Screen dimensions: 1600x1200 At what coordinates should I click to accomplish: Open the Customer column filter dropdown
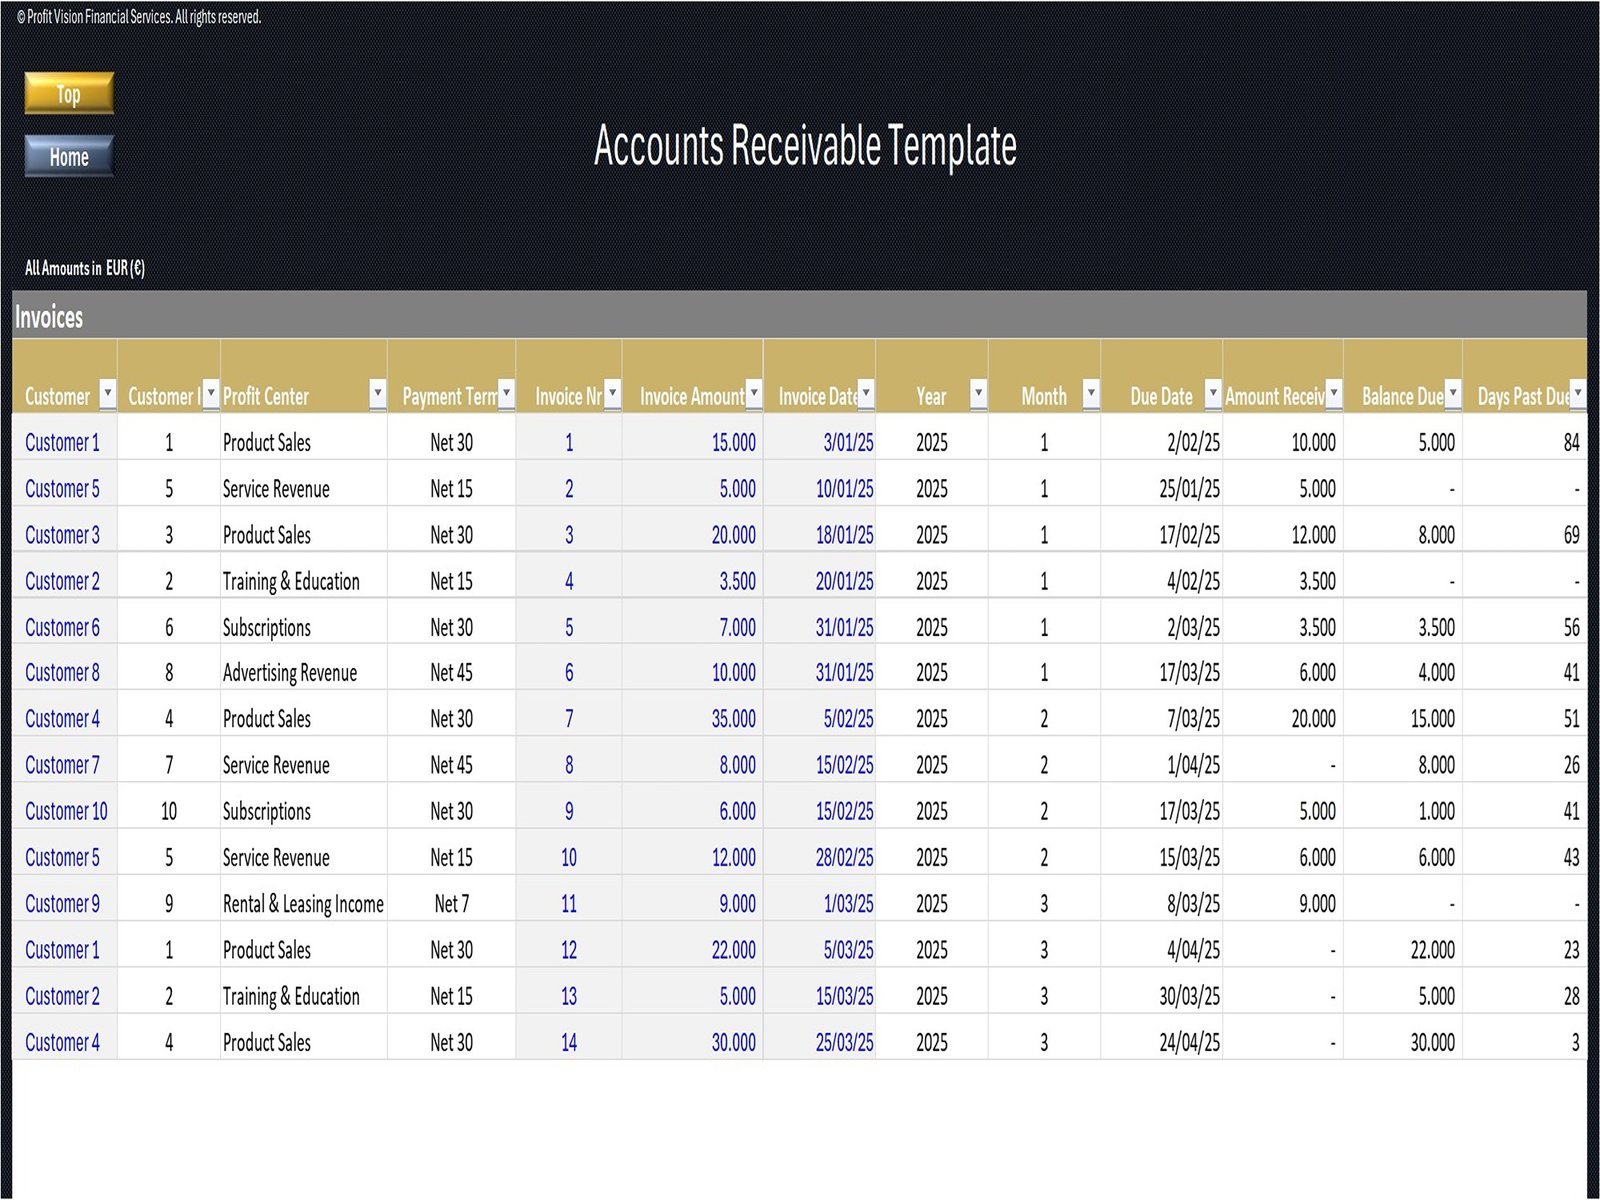point(107,394)
